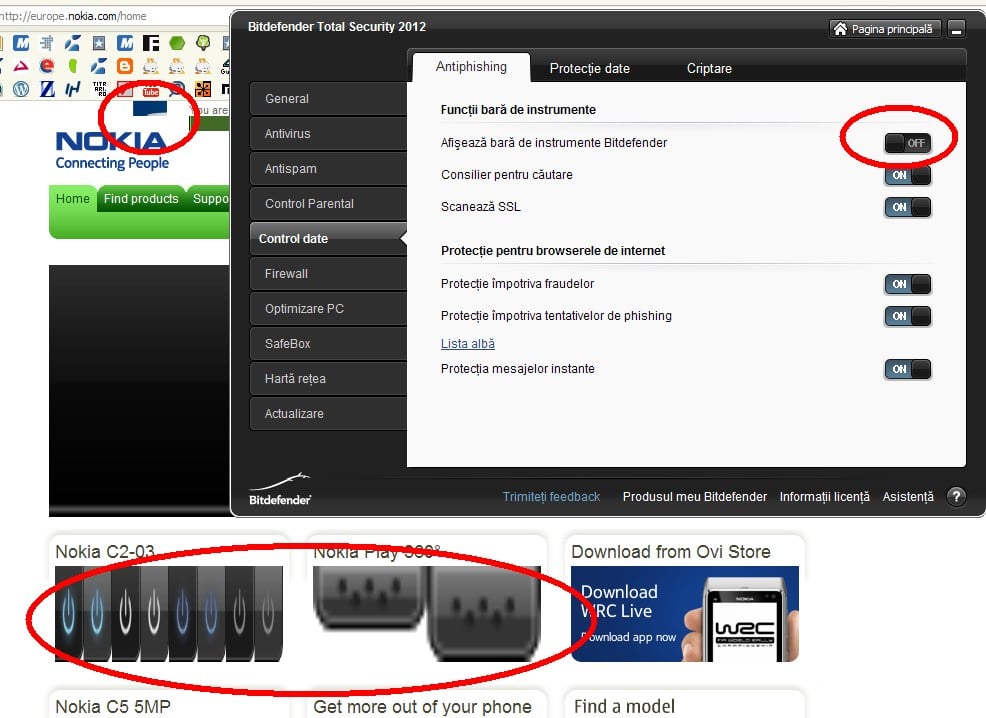This screenshot has height=718, width=986.
Task: Toggle 'Consilier pentru căutare' switch off
Action: click(907, 175)
